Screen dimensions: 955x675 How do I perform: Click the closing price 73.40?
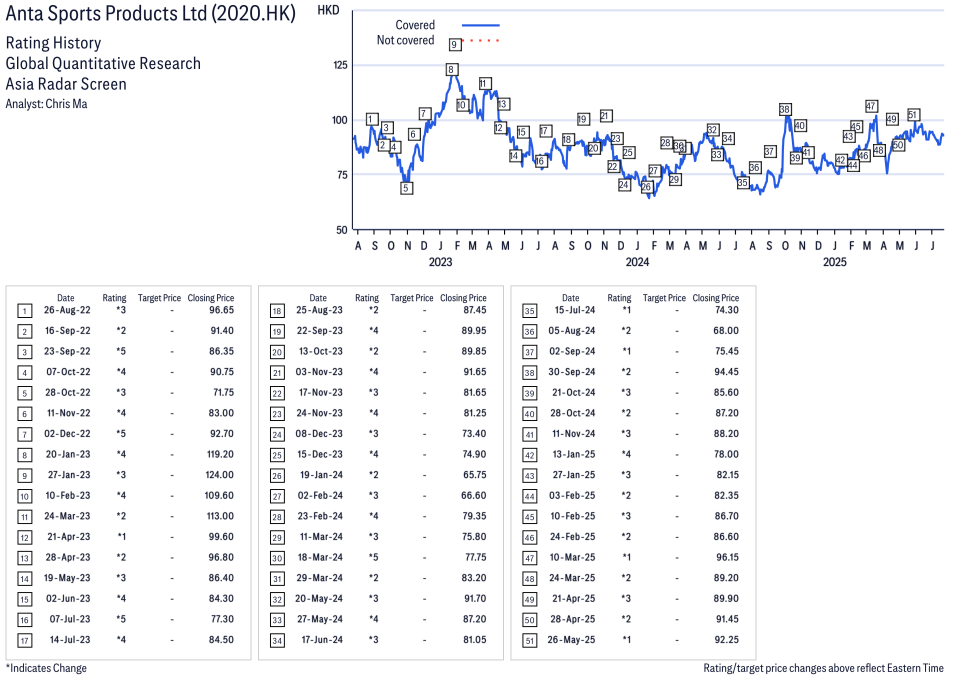tap(474, 434)
